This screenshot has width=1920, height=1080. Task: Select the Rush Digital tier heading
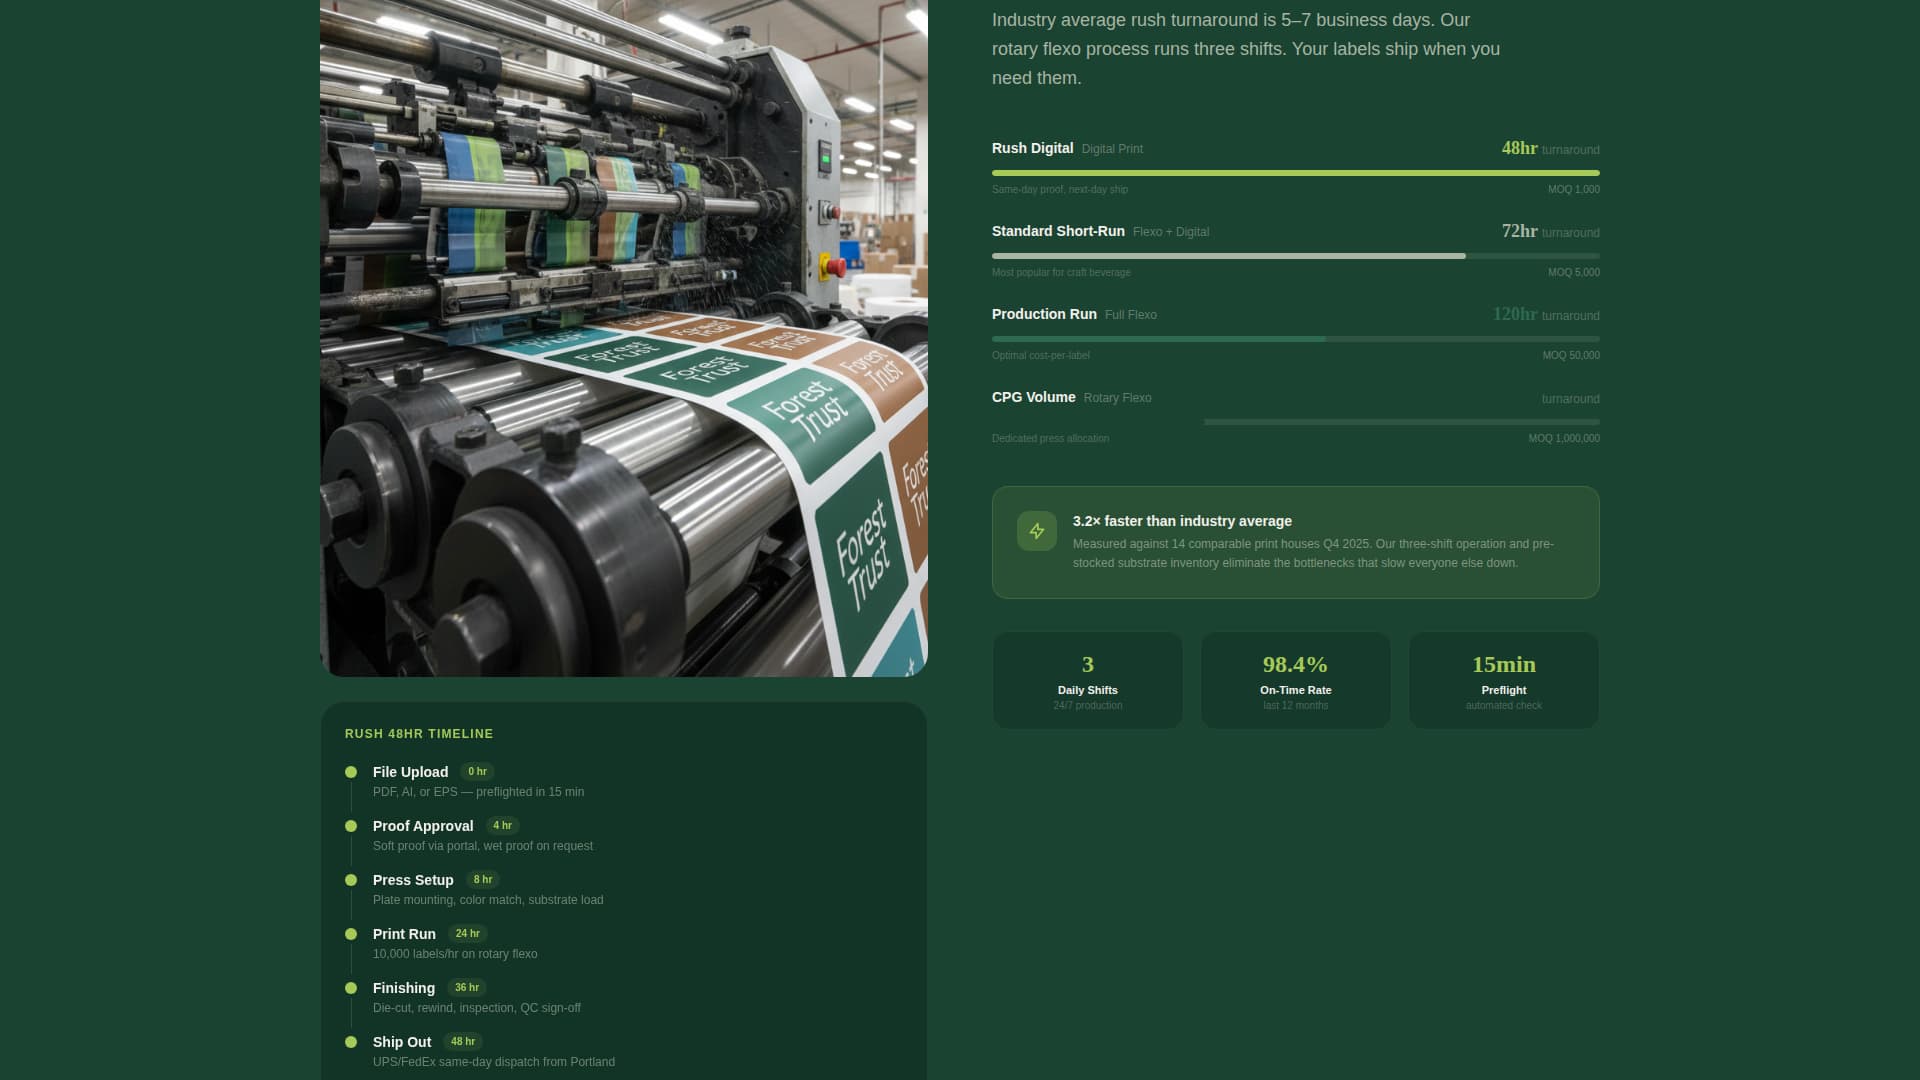(x=1032, y=148)
